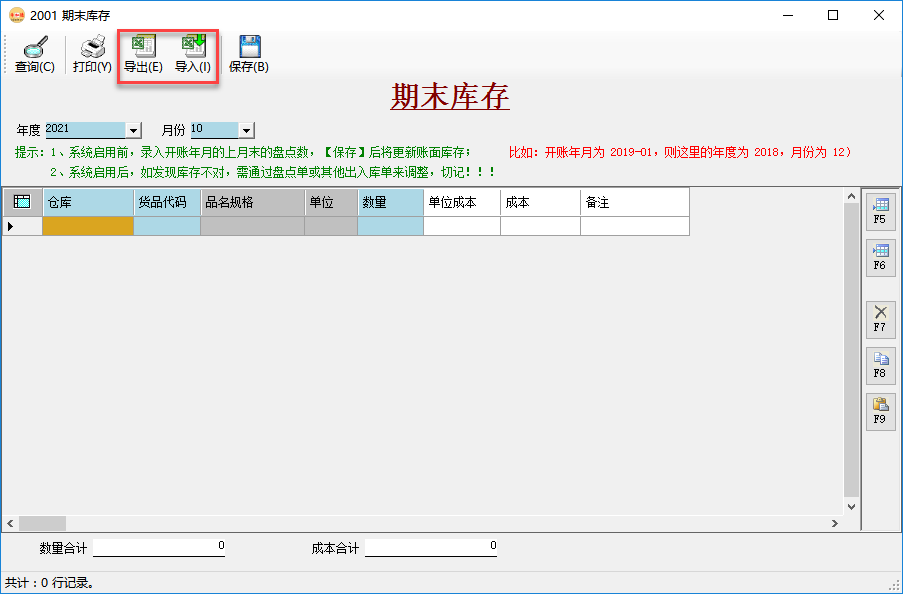
Task: Select the 查询 (Query) tool
Action: (x=33, y=53)
